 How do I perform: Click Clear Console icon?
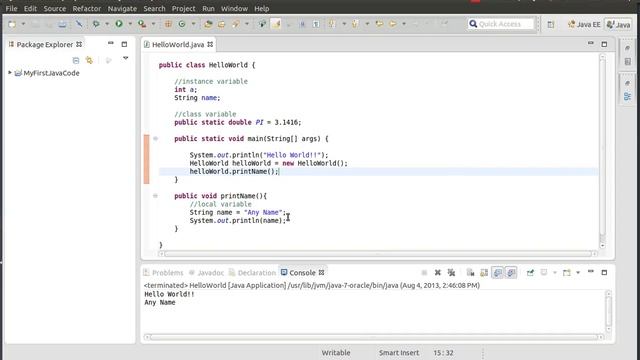470,273
